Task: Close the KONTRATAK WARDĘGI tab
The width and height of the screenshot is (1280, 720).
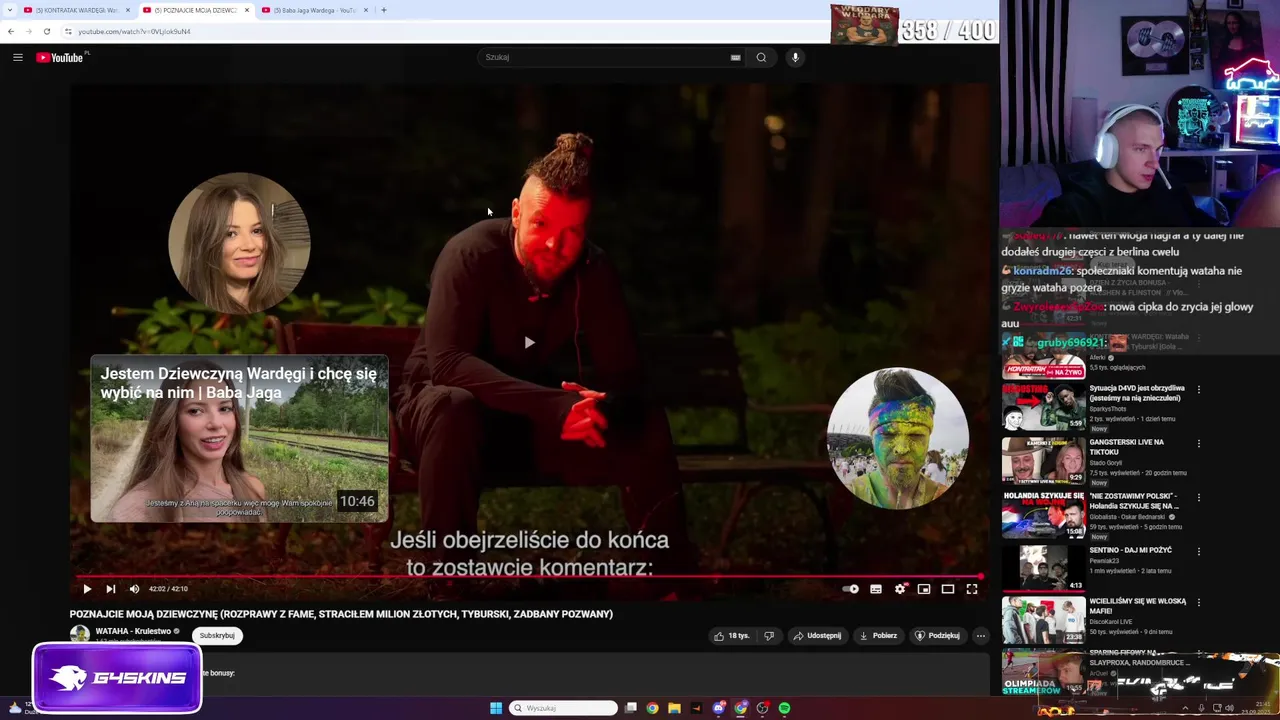Action: point(128,10)
